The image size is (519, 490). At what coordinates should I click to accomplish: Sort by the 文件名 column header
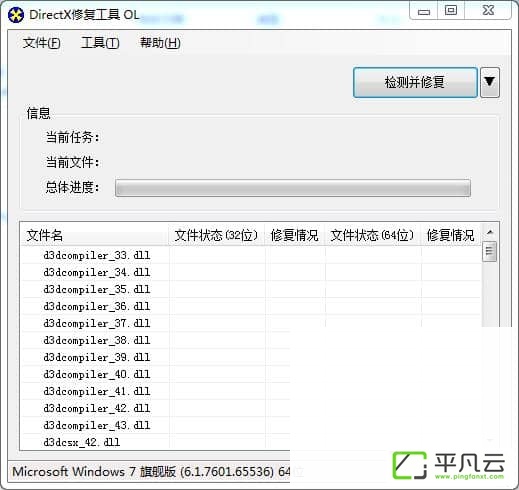coord(94,235)
